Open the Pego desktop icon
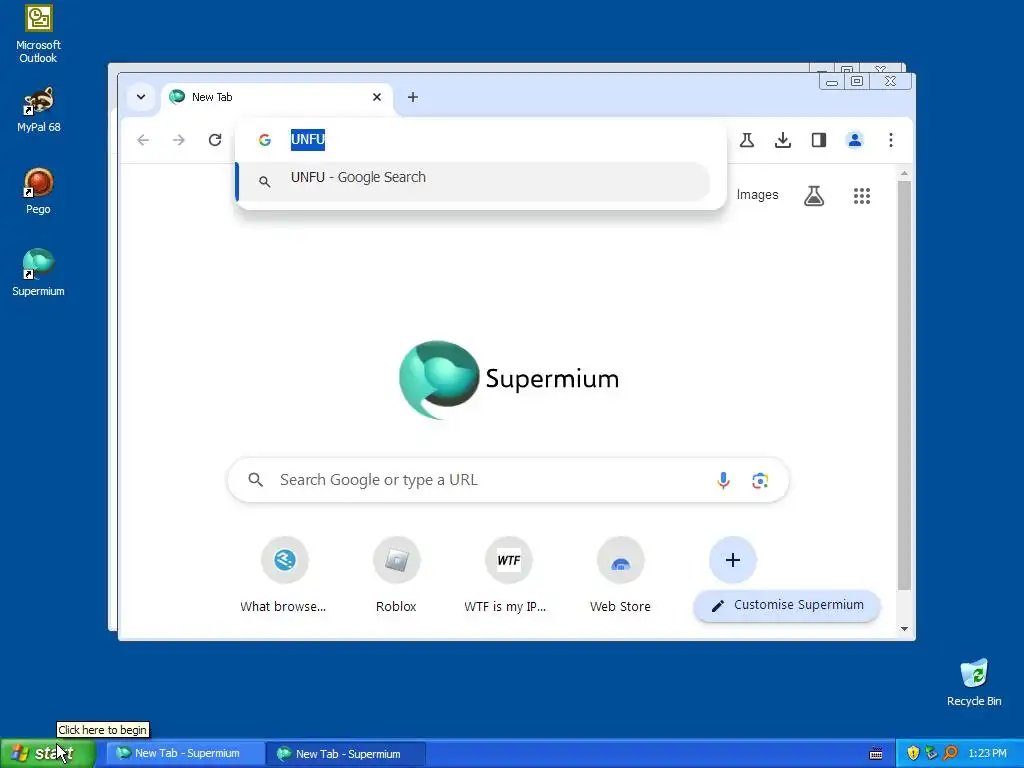Image resolution: width=1024 pixels, height=768 pixels. click(x=38, y=191)
